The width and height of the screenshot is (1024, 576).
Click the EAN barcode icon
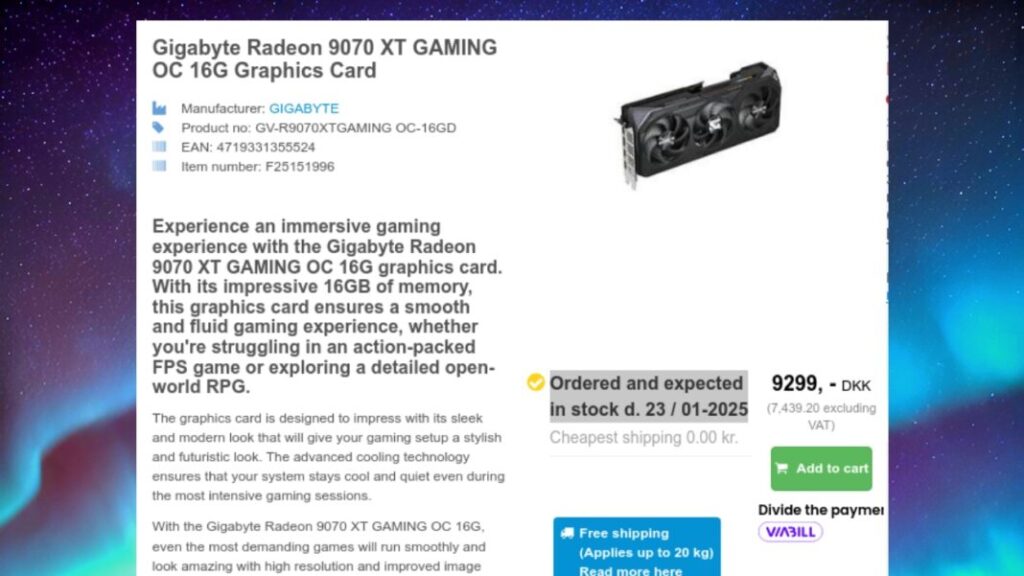[x=159, y=146]
